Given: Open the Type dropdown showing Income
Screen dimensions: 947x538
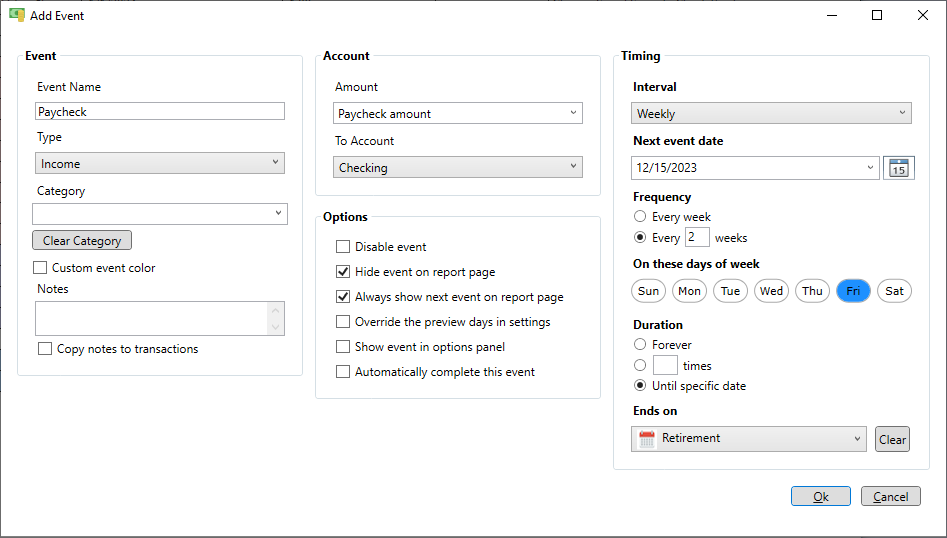Looking at the screenshot, I should (160, 163).
